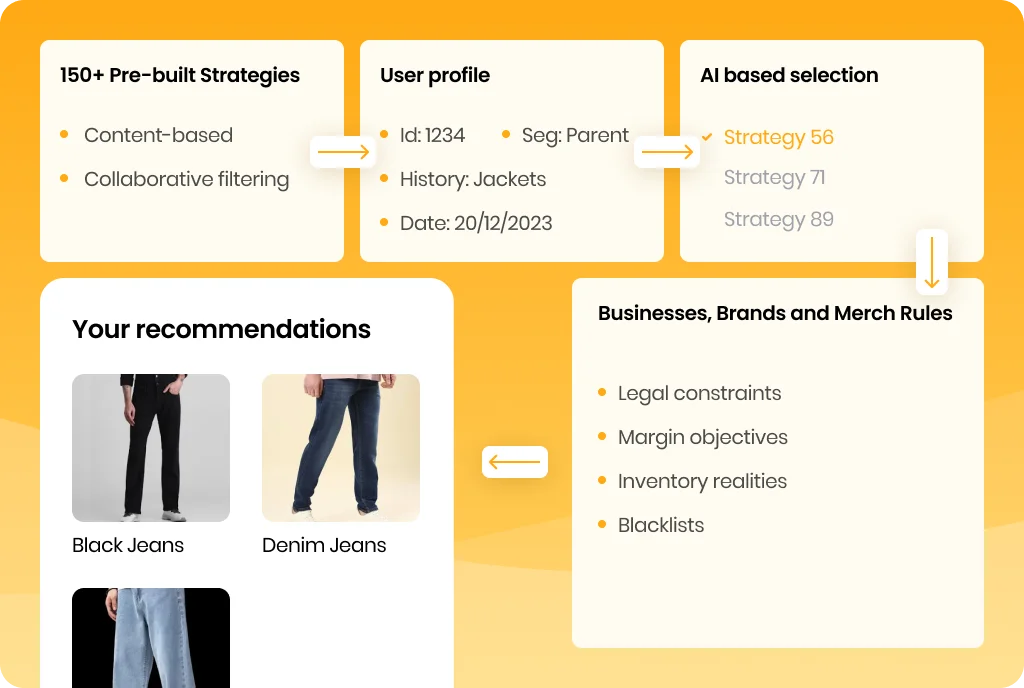
Task: Select the Content-based bullet item
Action: tap(159, 135)
